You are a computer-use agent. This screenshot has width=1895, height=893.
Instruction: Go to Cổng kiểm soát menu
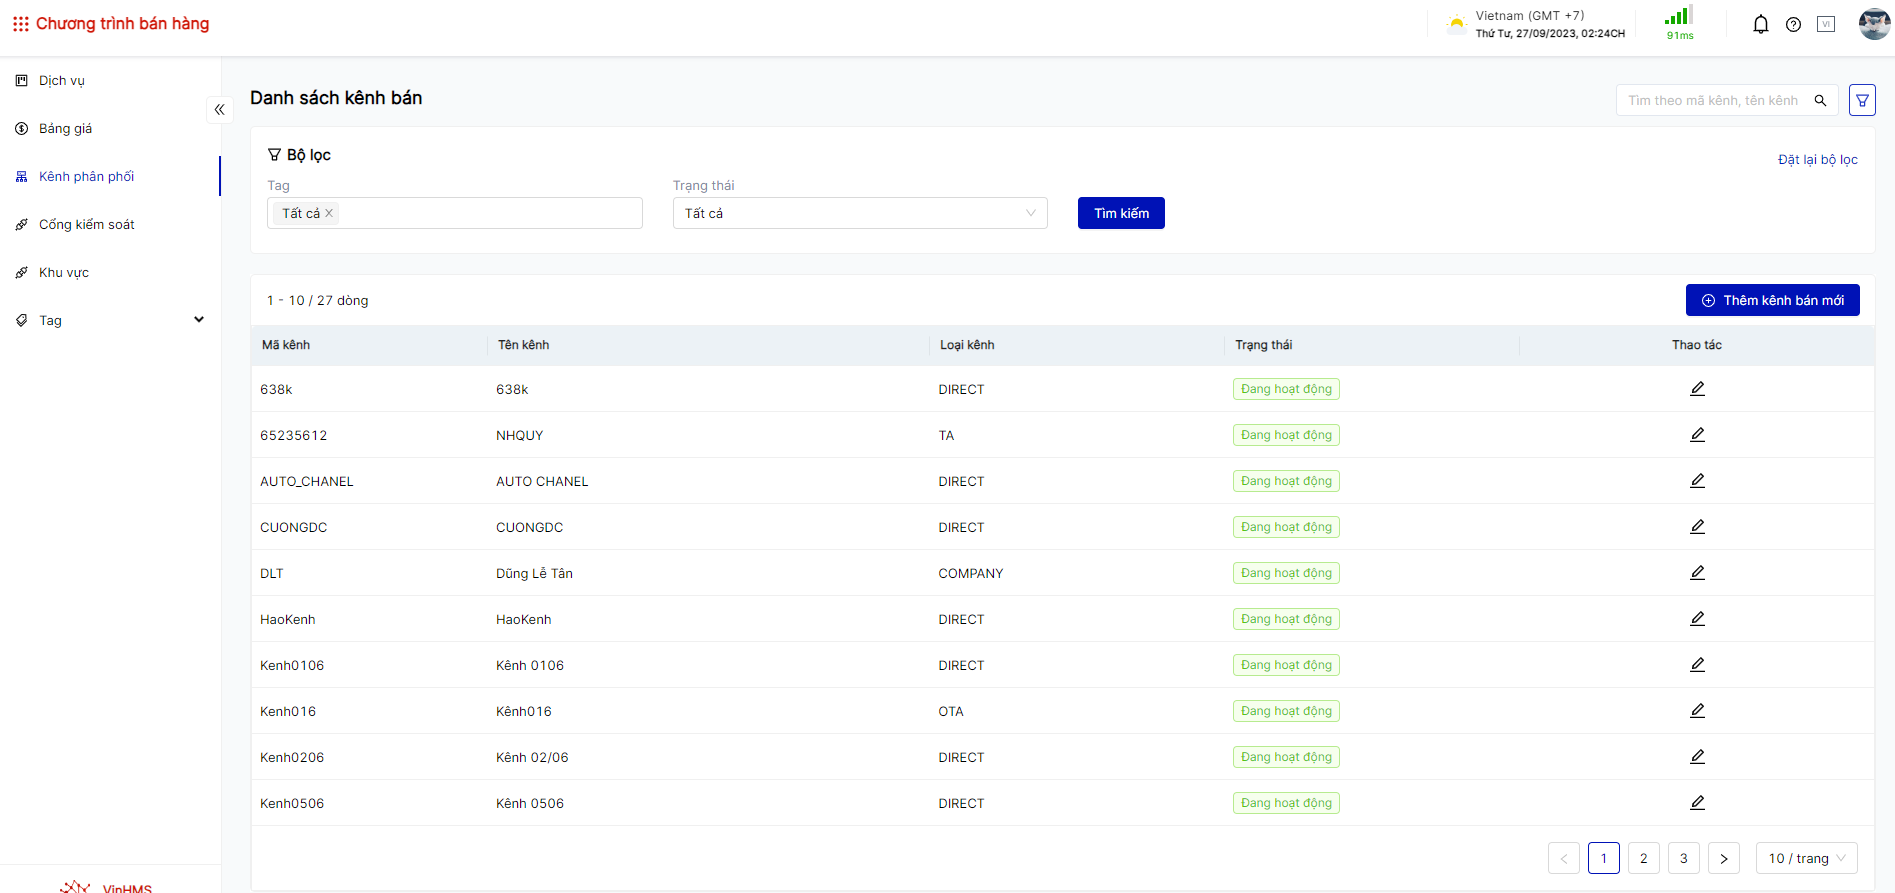tap(87, 224)
